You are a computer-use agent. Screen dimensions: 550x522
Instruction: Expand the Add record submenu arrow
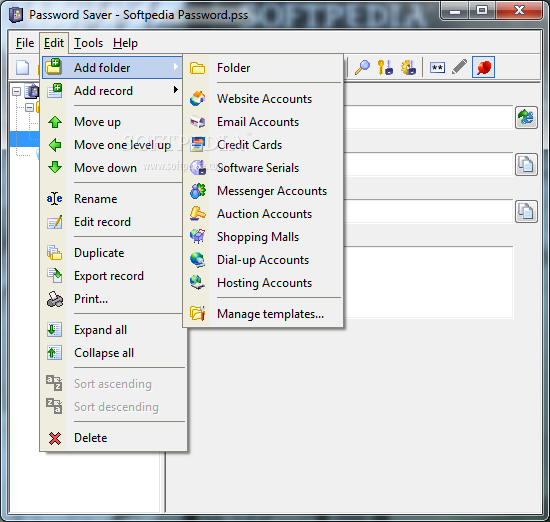pos(176,90)
